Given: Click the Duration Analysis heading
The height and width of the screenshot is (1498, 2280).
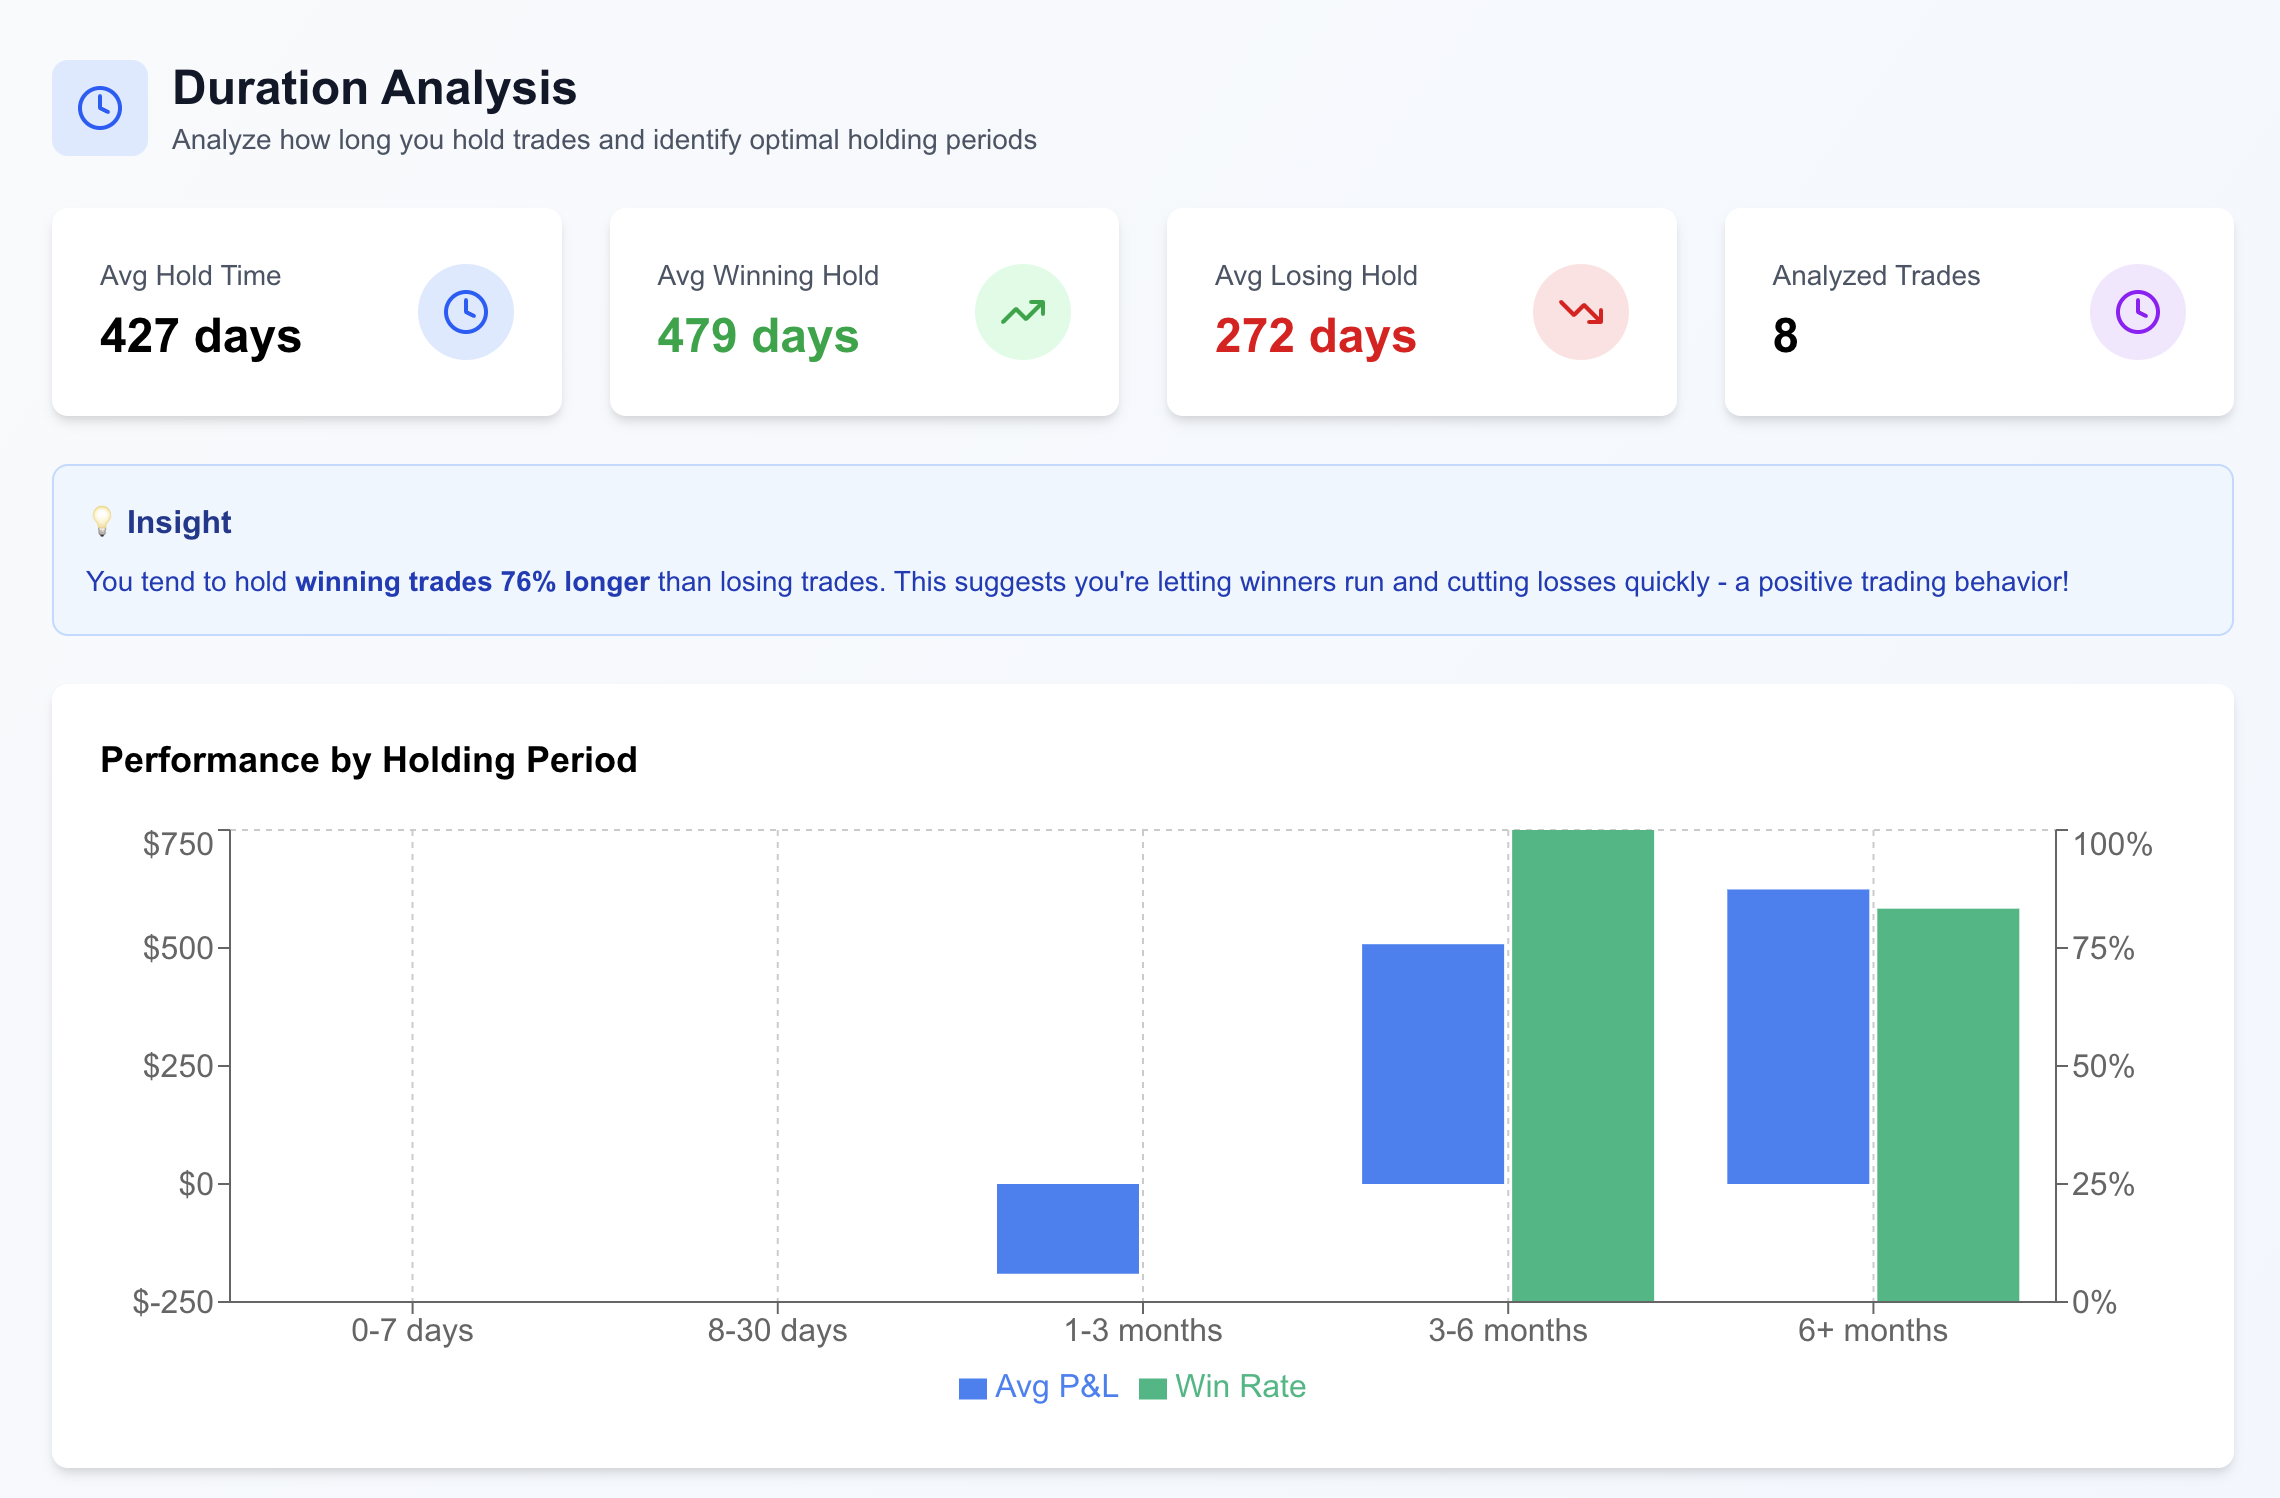Looking at the screenshot, I should (x=374, y=87).
